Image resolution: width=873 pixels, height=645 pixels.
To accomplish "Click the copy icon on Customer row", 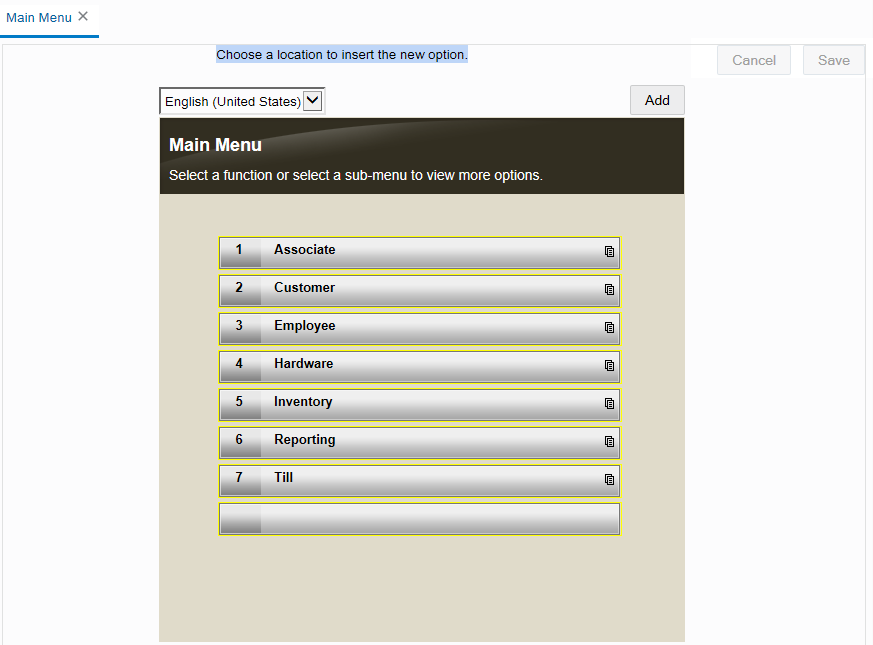I will point(609,289).
